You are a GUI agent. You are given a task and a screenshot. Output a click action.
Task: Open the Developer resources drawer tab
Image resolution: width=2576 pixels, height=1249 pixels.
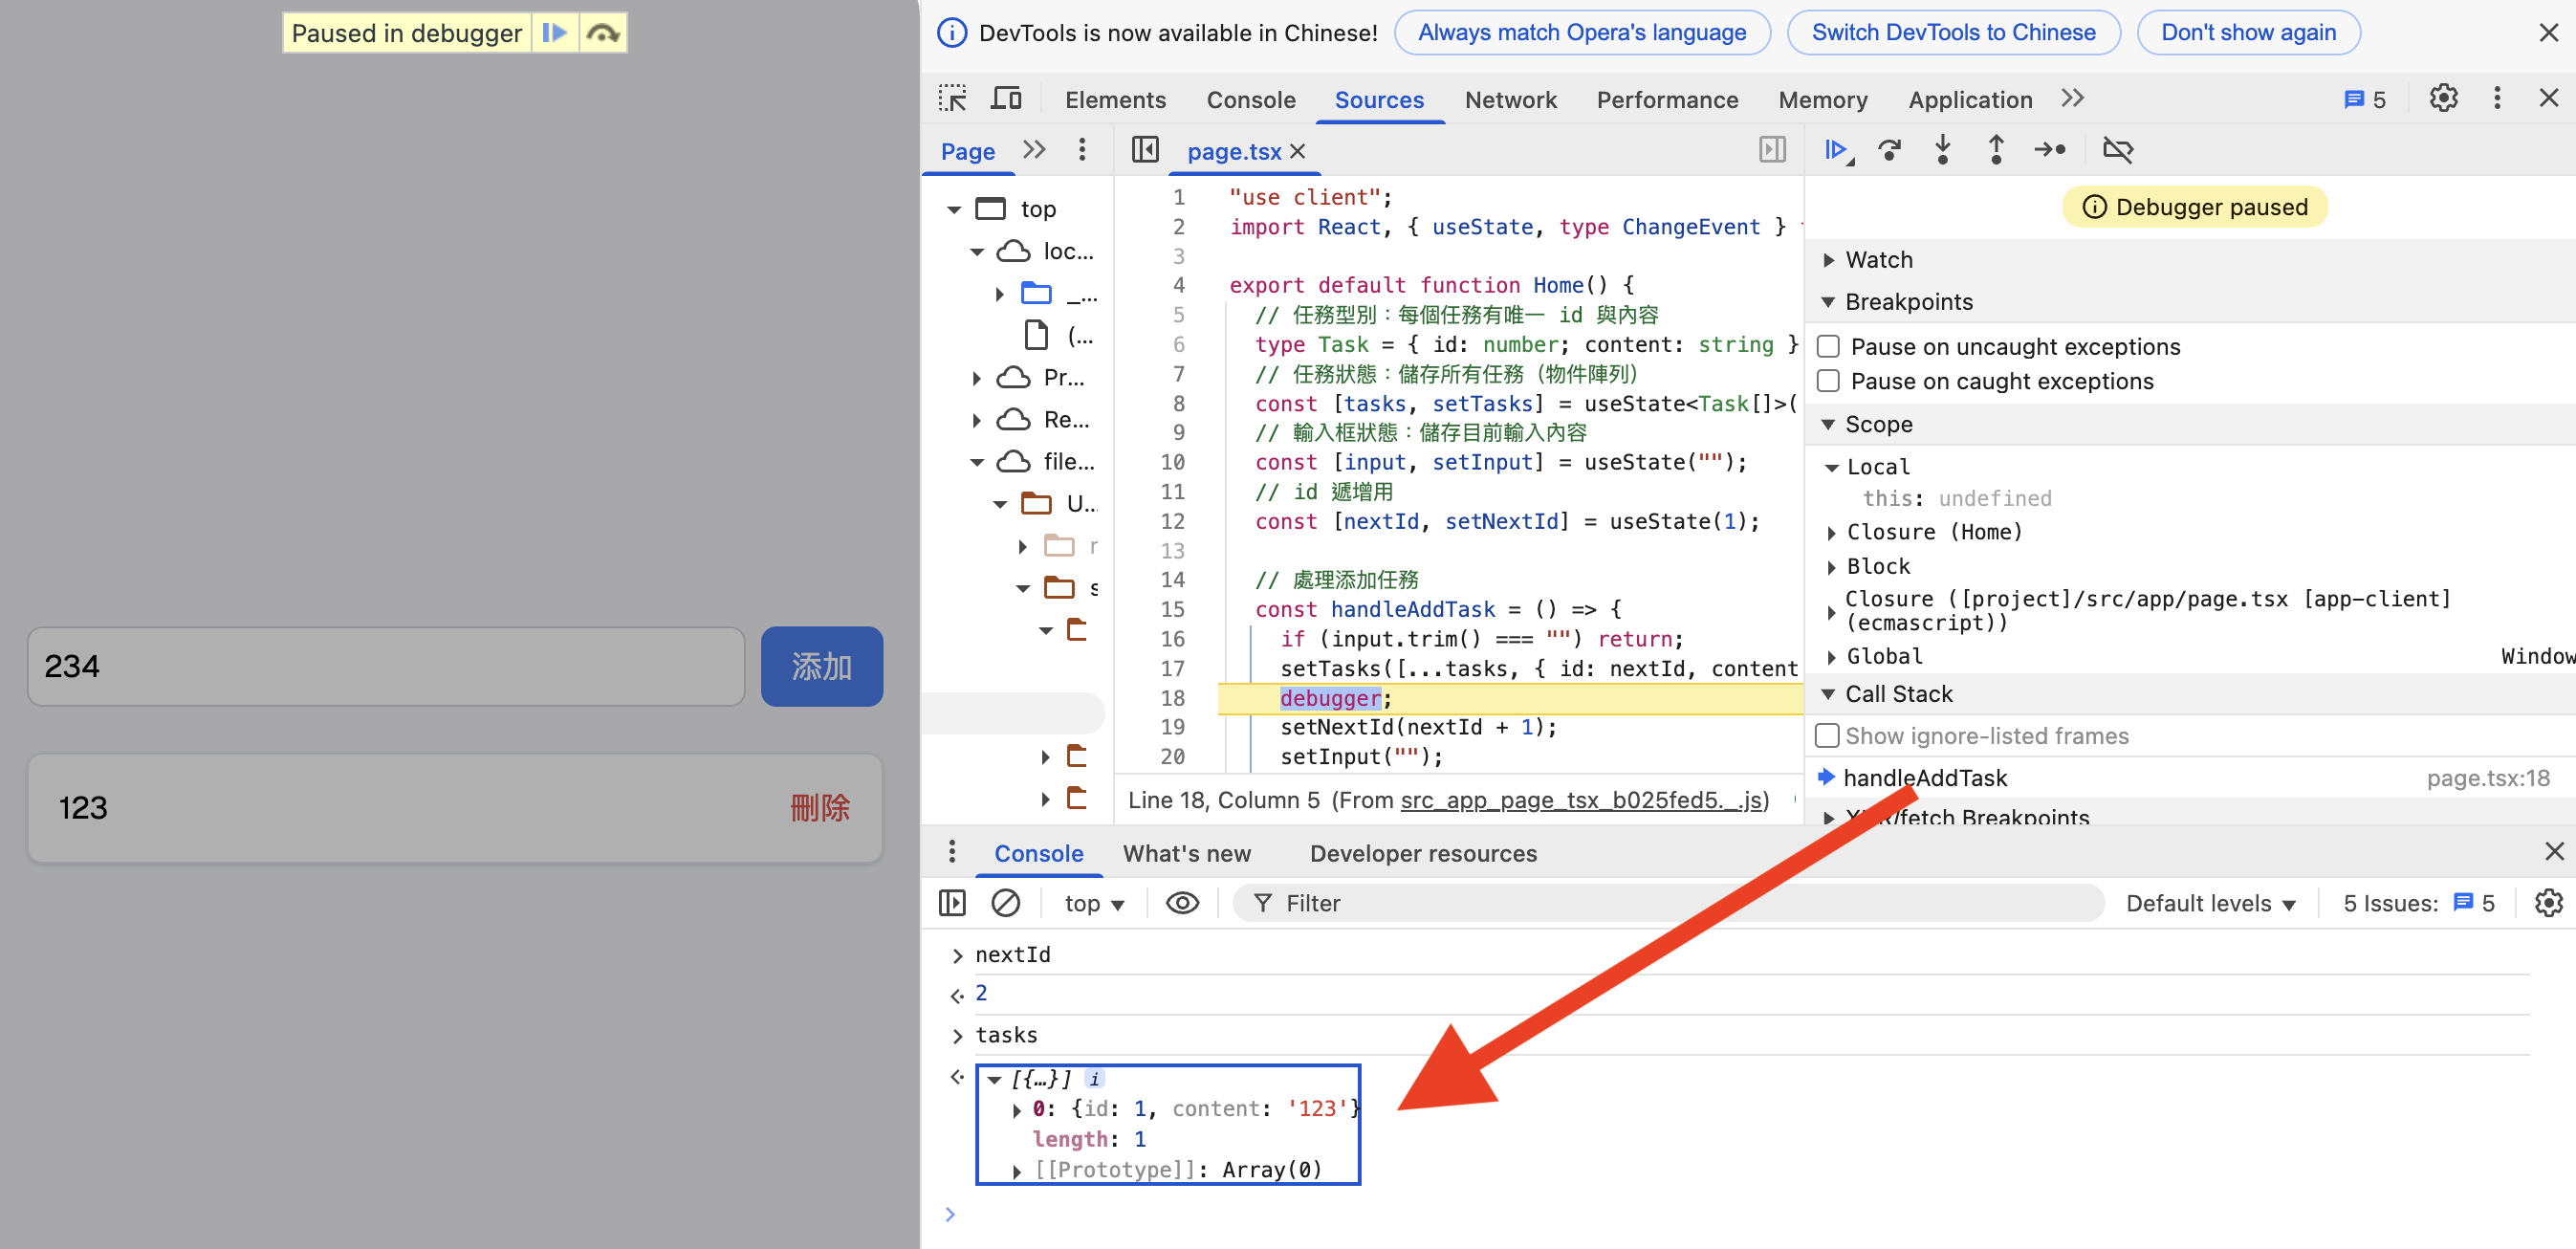click(x=1422, y=853)
